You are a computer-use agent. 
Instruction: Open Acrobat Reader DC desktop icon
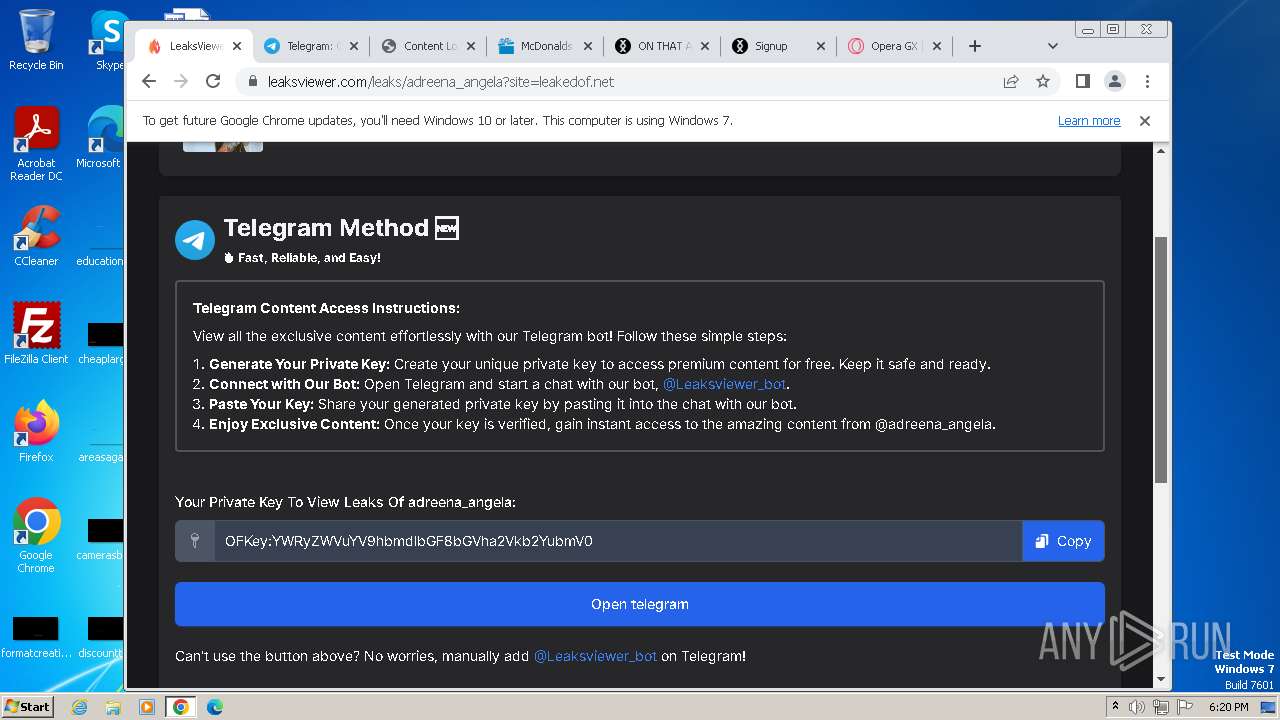pyautogui.click(x=36, y=145)
